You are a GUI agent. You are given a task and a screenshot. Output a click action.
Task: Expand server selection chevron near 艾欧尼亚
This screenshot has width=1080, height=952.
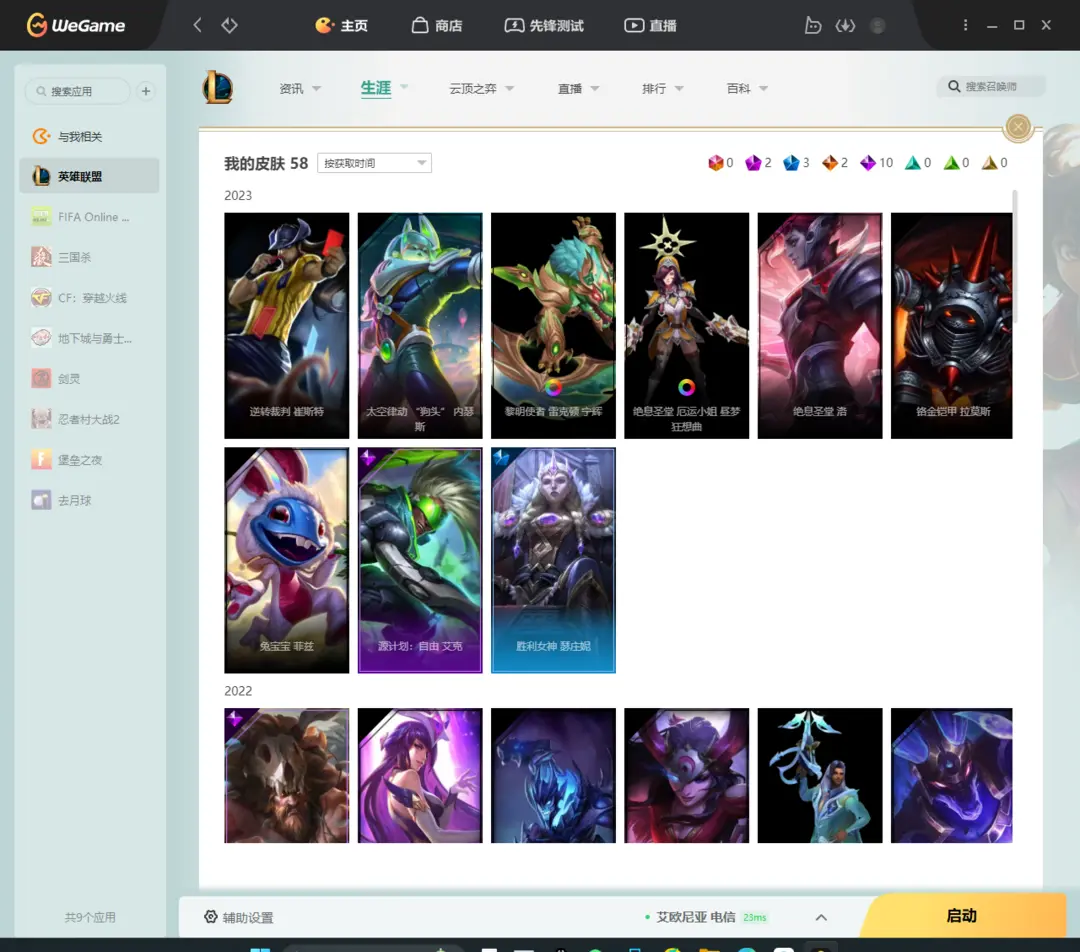(x=821, y=917)
